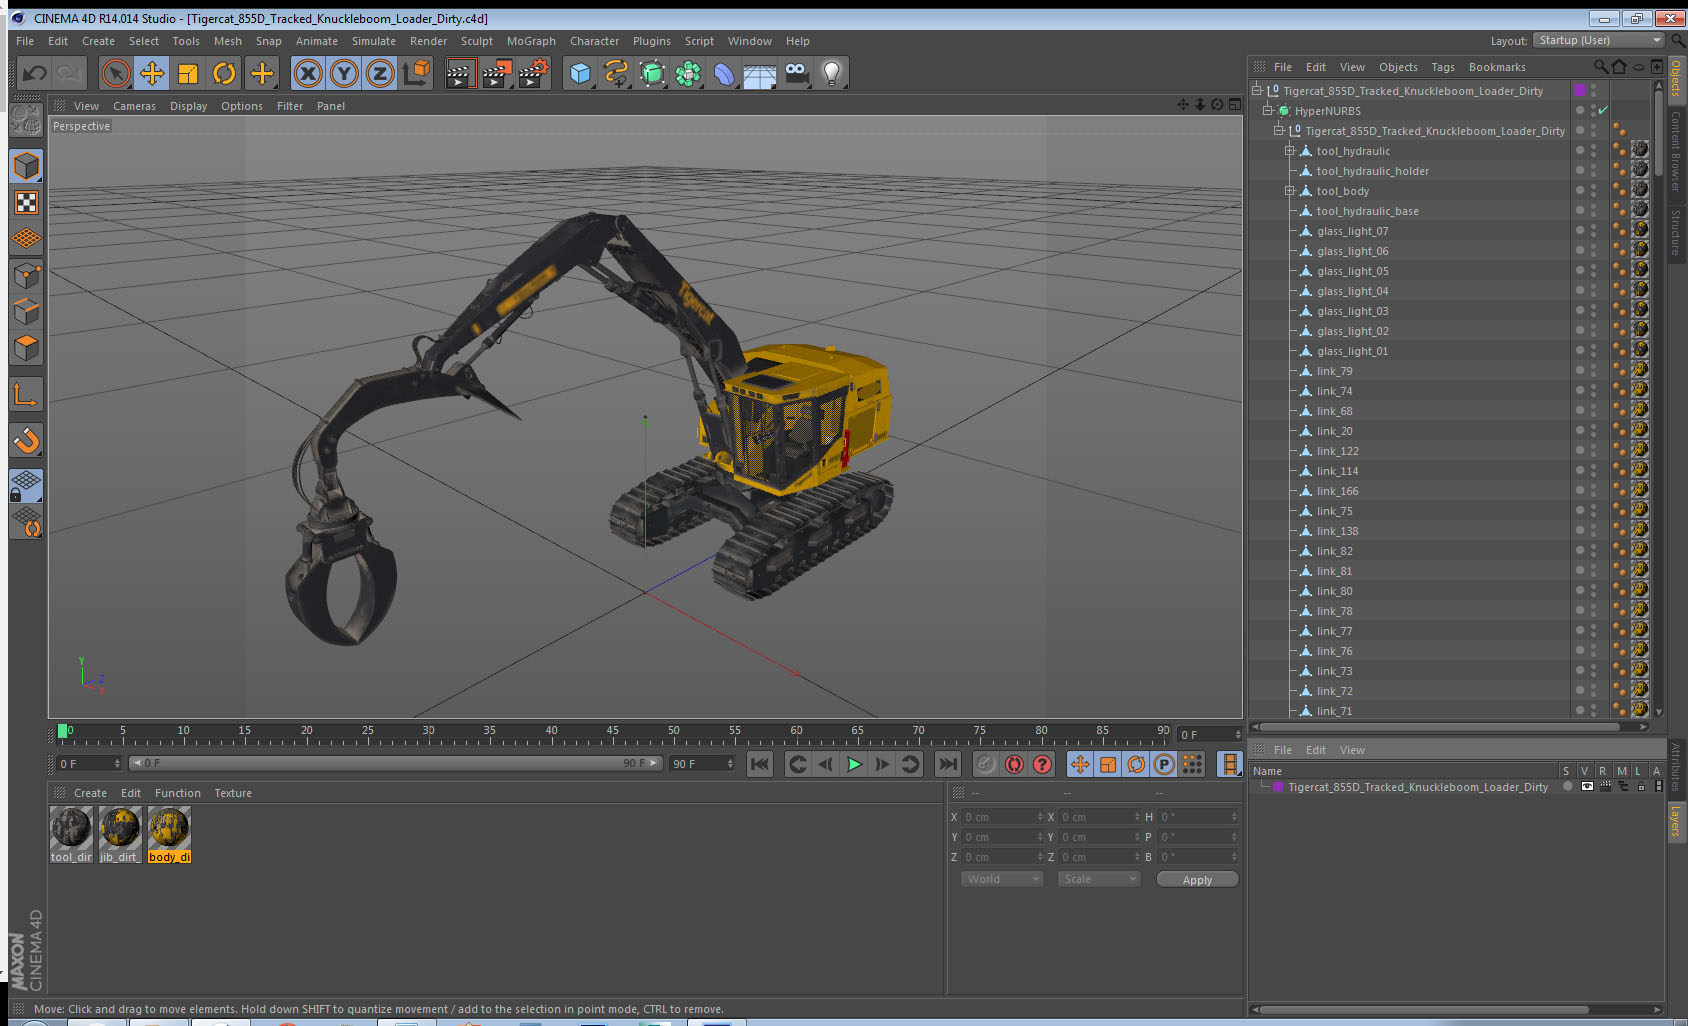Screen dimensions: 1688x1026
Task: Click the timeline range slider bar
Action: click(x=395, y=763)
